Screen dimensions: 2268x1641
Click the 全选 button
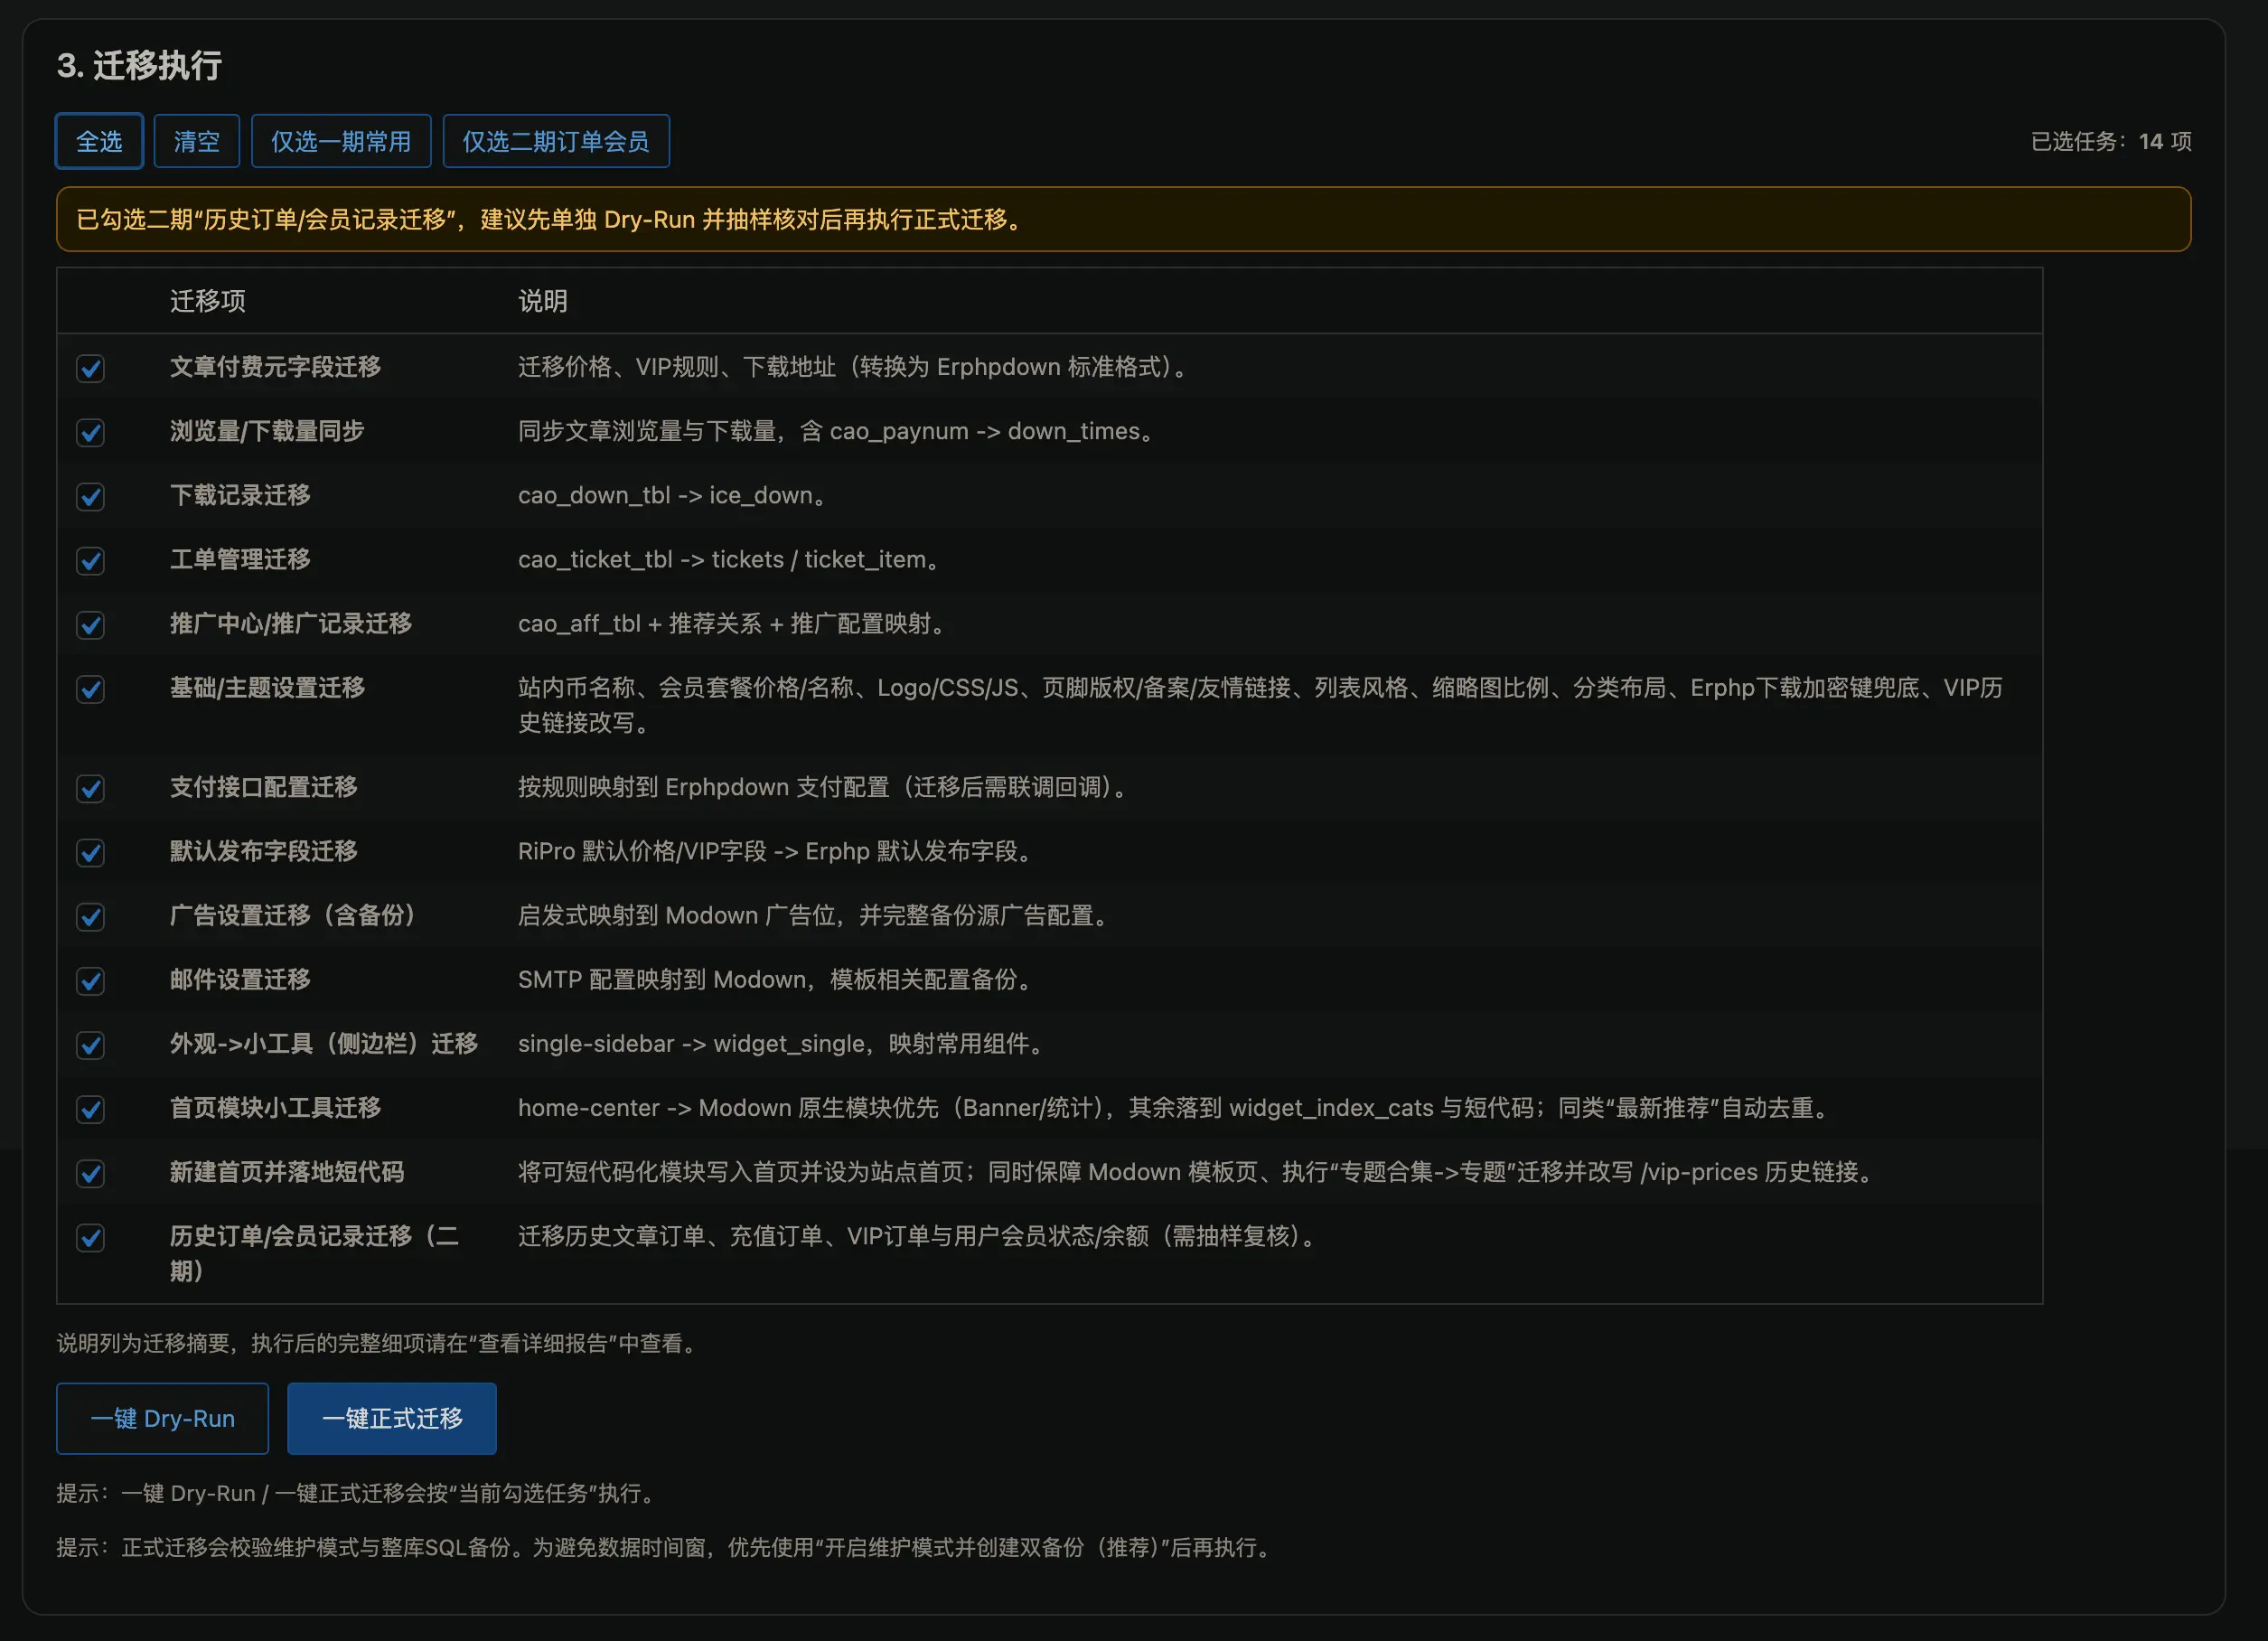99,141
